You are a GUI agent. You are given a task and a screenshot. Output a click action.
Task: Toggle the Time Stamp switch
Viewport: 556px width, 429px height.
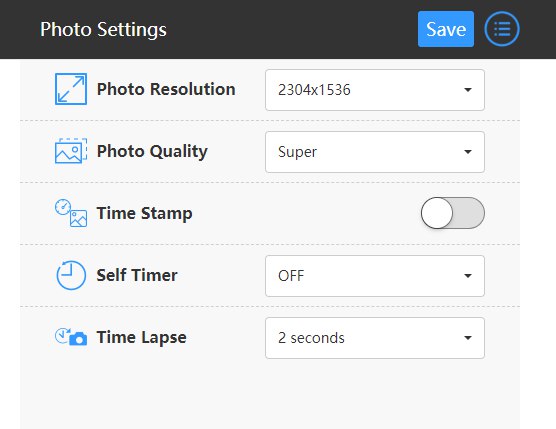[452, 213]
